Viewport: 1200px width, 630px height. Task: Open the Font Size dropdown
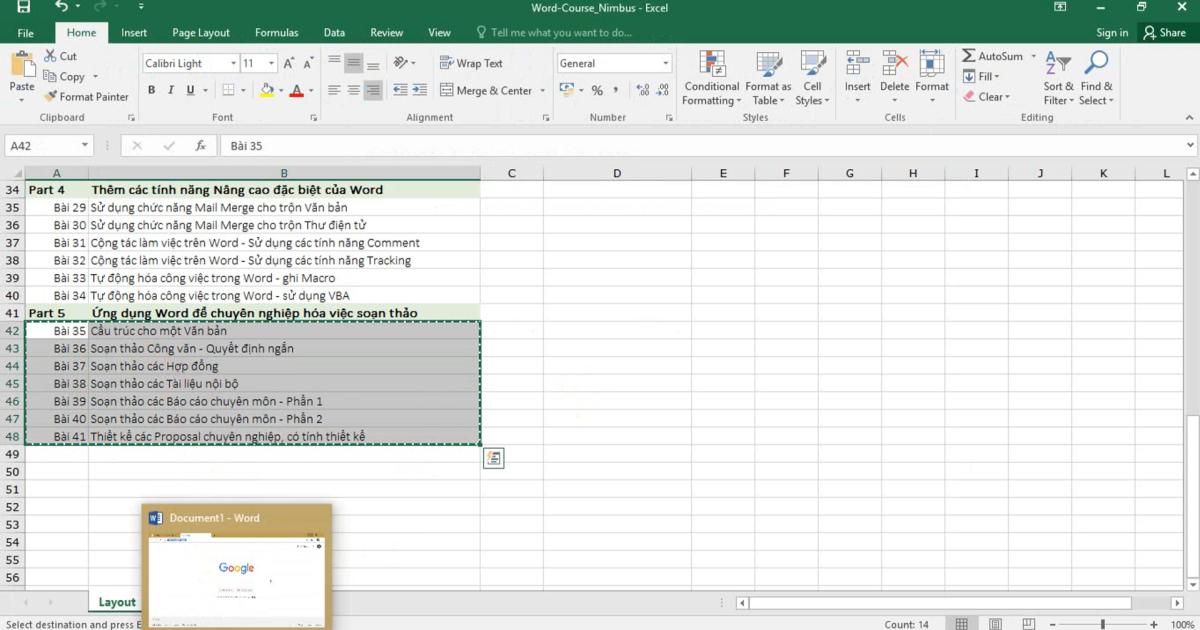(272, 62)
